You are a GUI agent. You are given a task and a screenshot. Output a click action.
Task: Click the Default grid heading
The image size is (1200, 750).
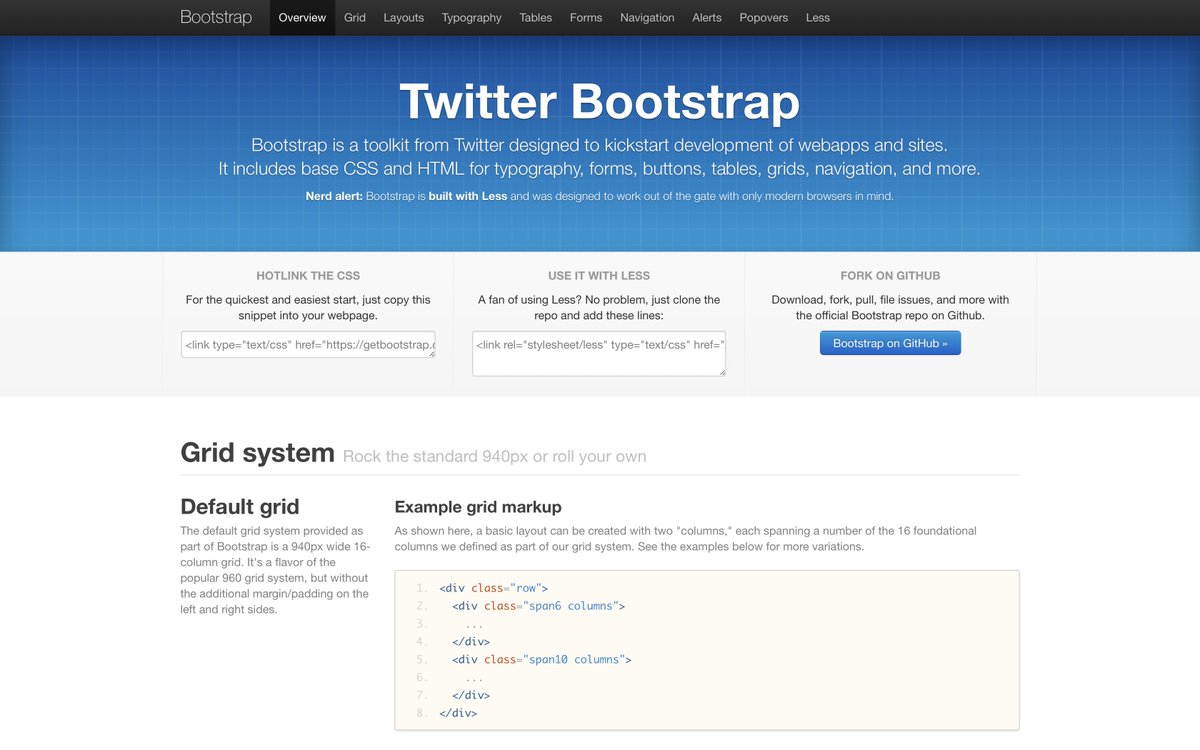[240, 506]
